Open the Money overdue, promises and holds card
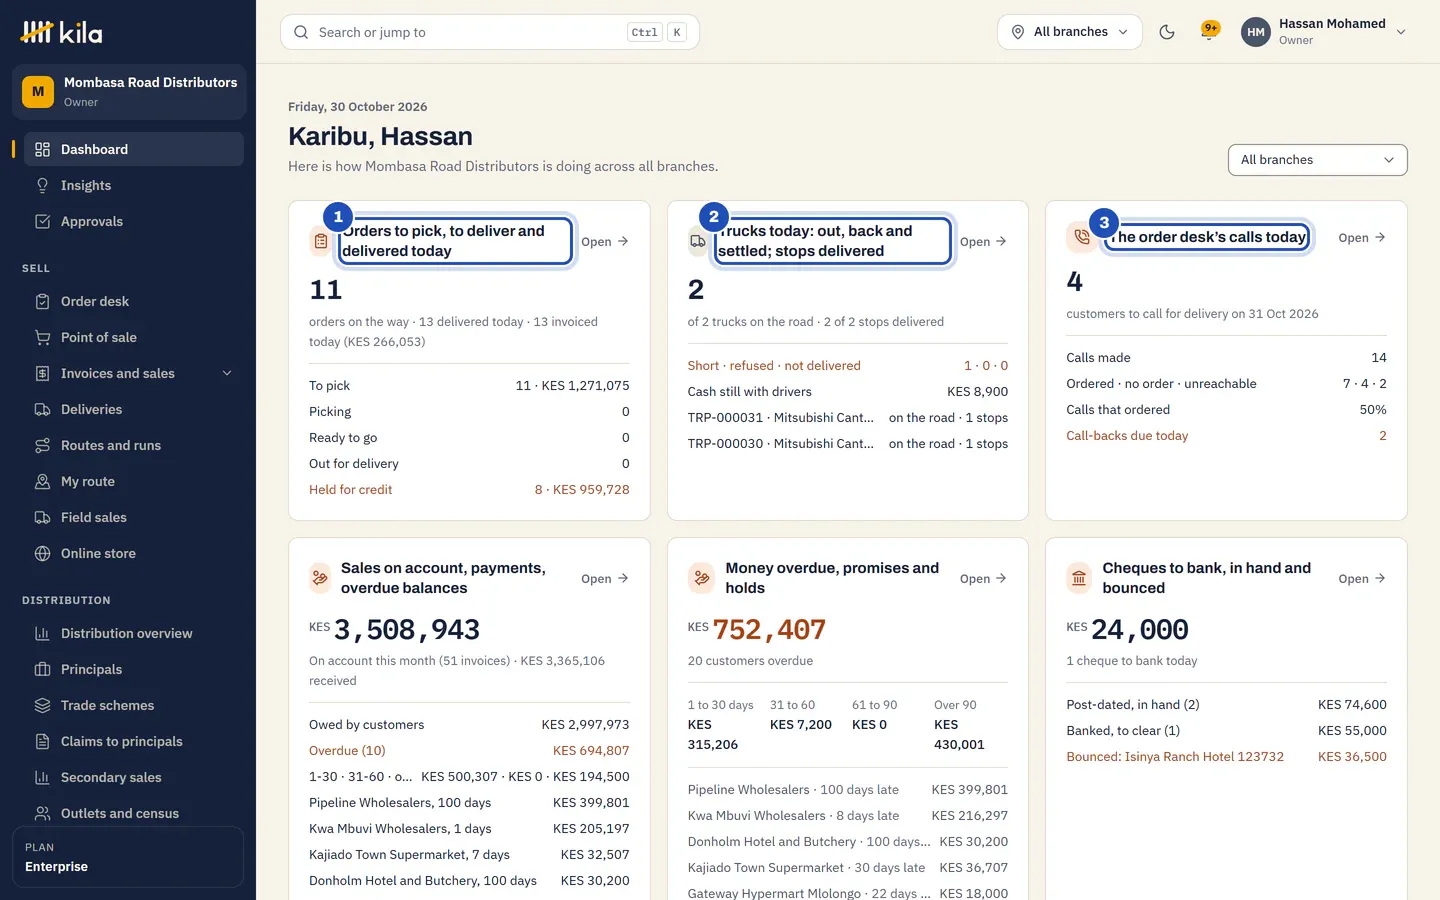The height and width of the screenshot is (900, 1440). 983,578
